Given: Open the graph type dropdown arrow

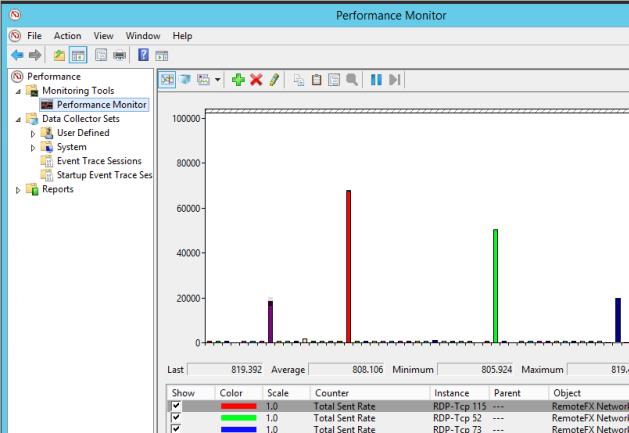Looking at the screenshot, I should (218, 79).
